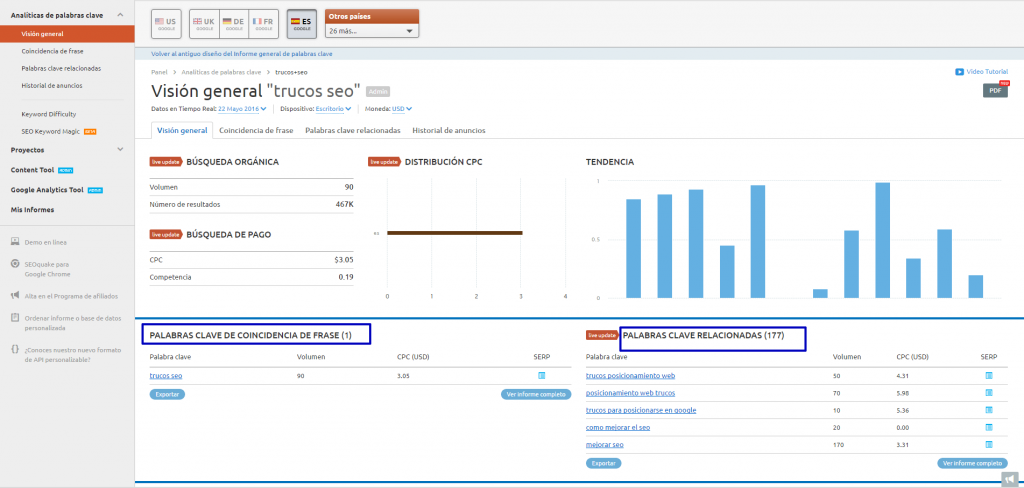Click the API braces icon

(x=14, y=350)
